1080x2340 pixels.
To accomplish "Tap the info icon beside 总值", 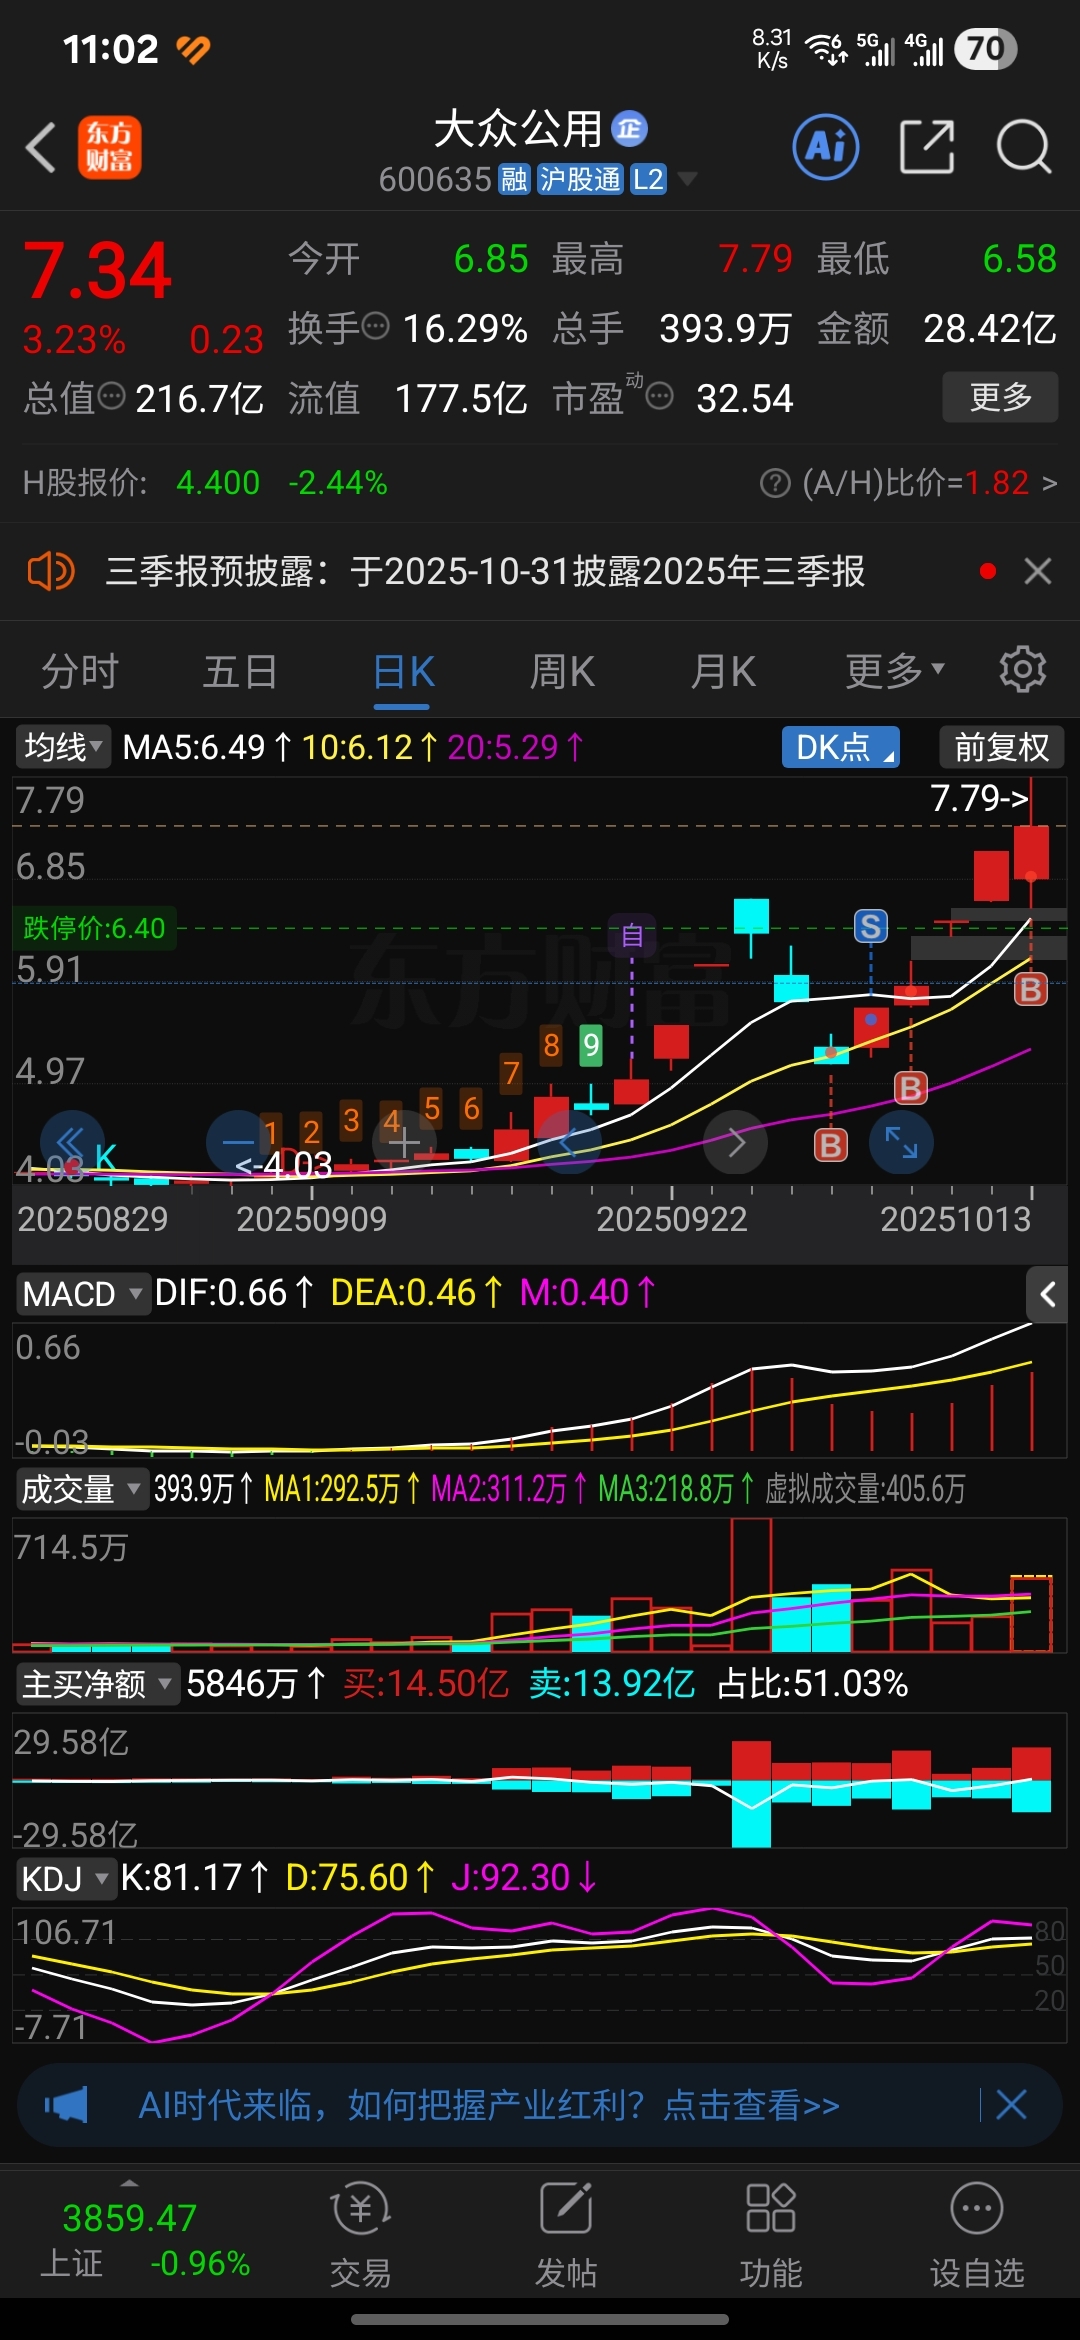I will click(112, 397).
